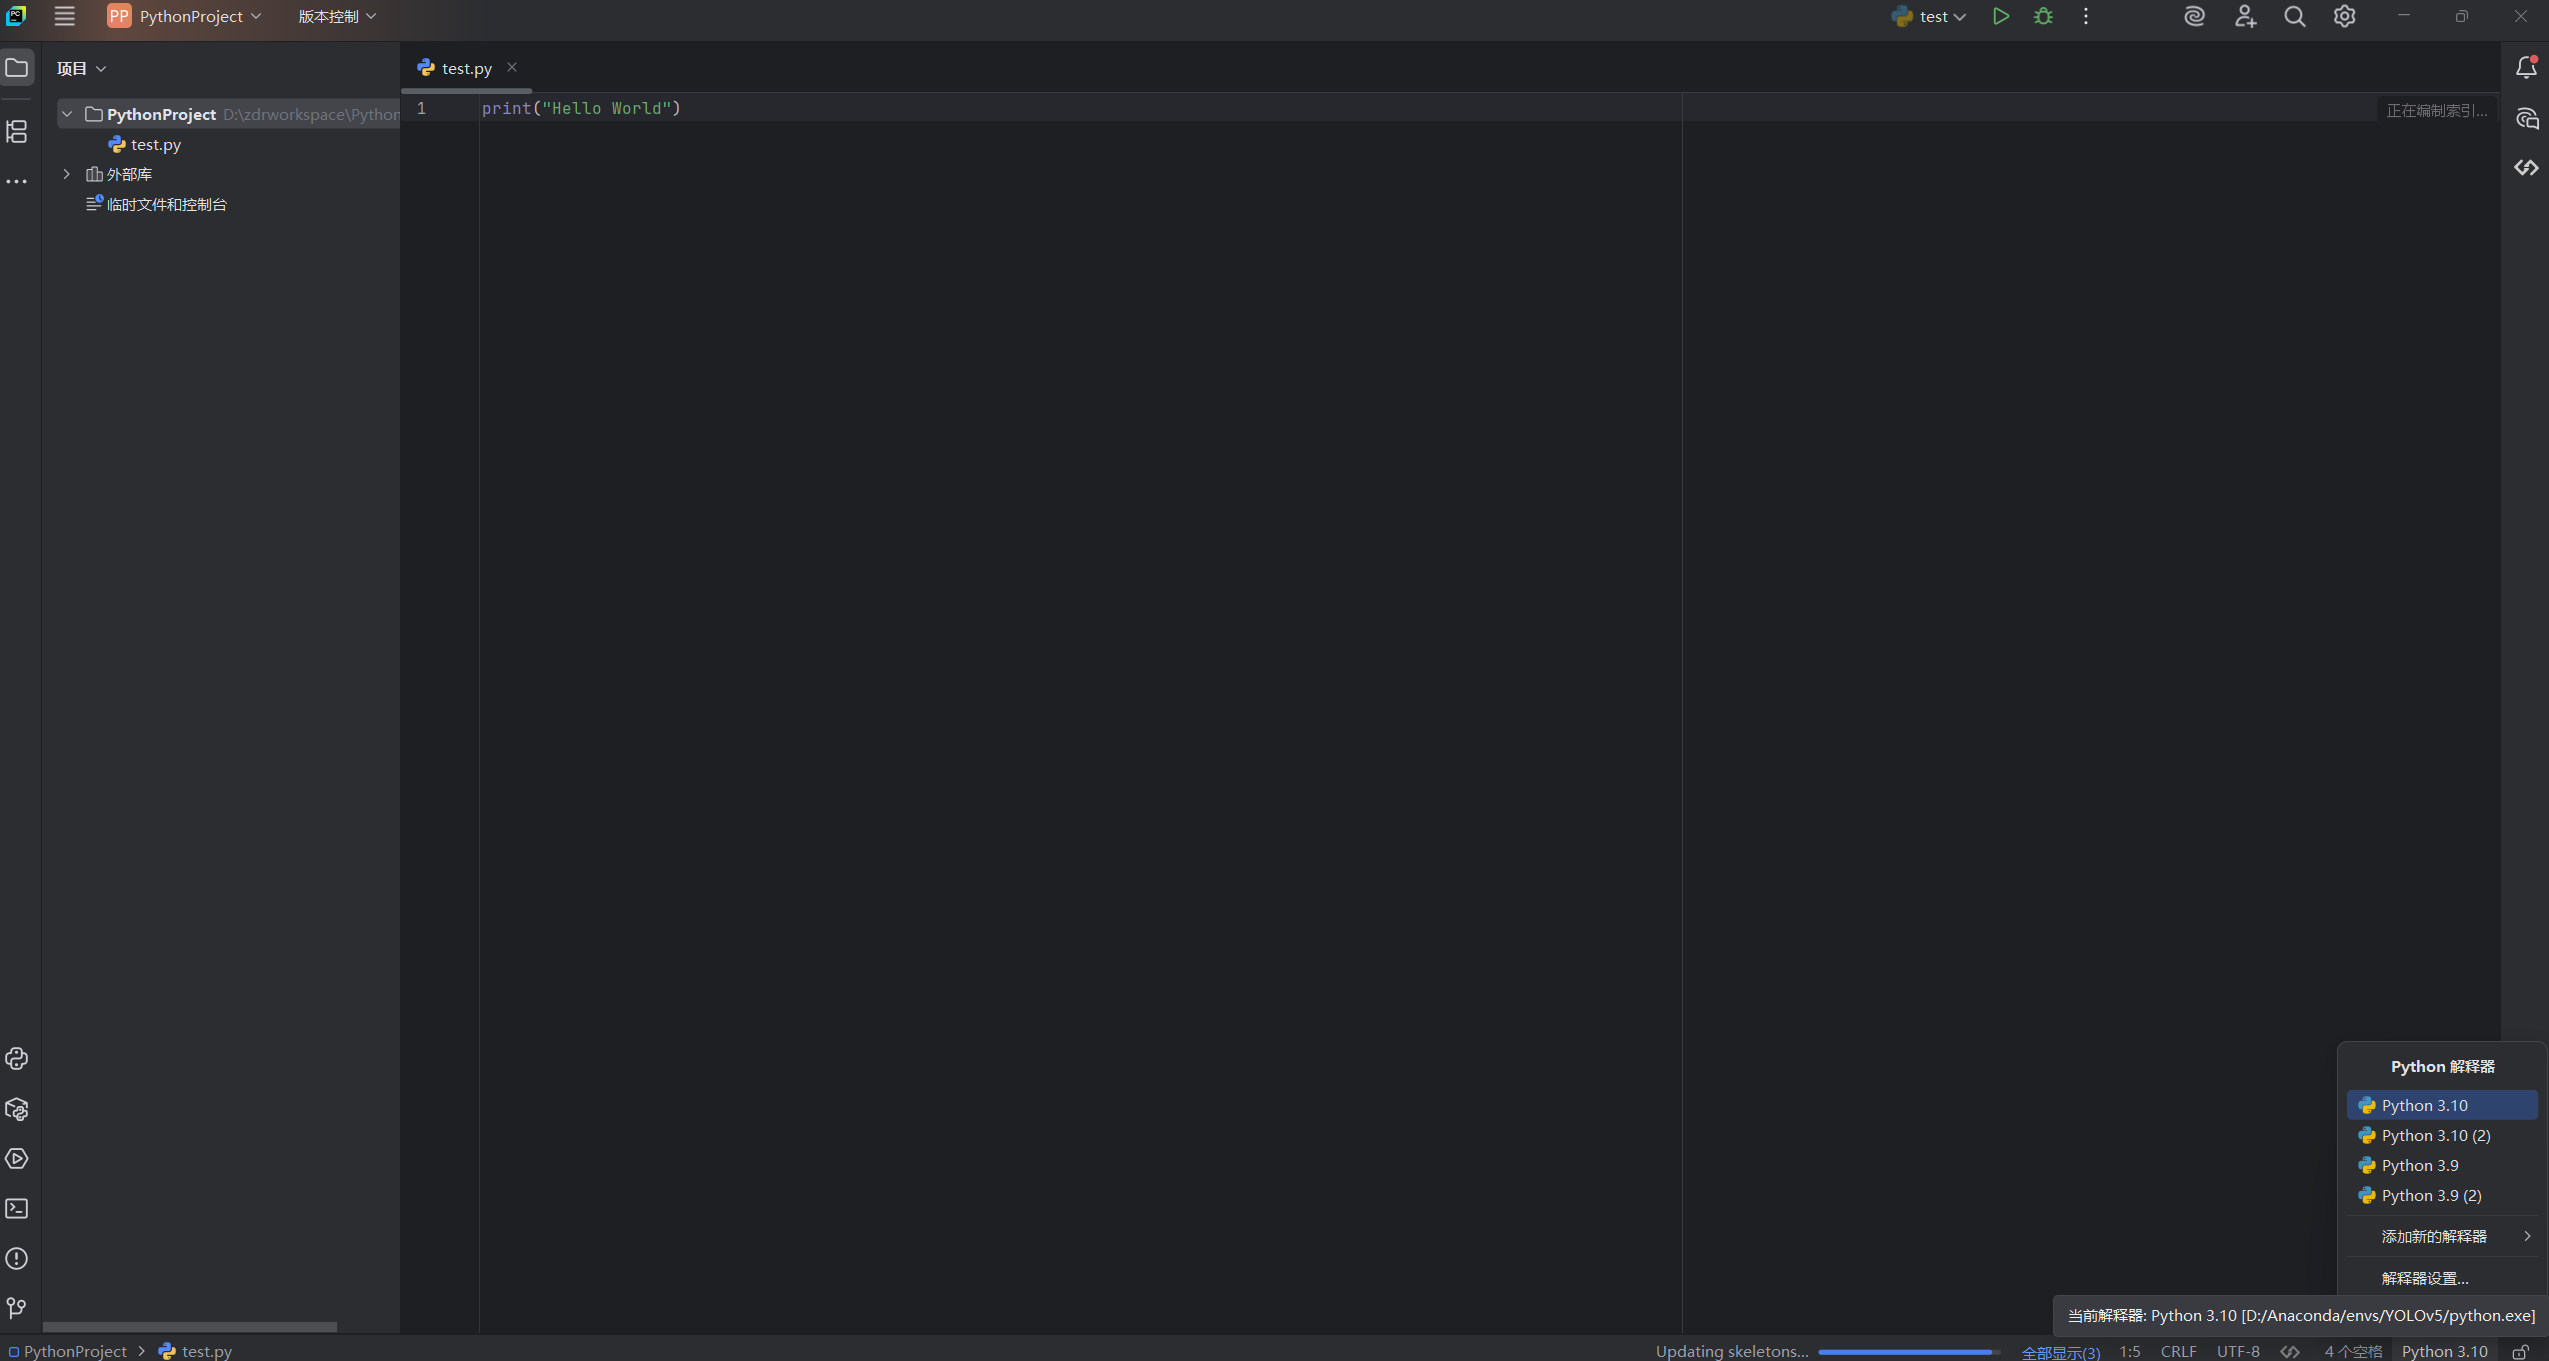Click 解释器设置... option

click(2424, 1278)
